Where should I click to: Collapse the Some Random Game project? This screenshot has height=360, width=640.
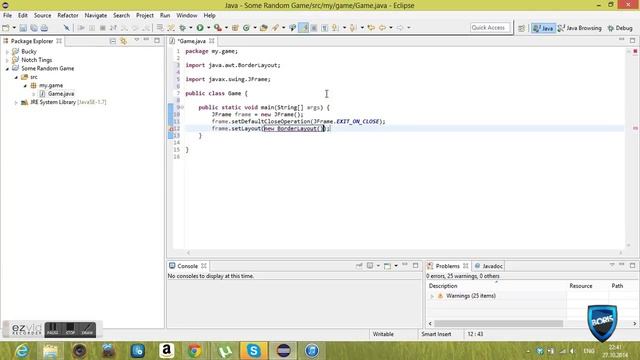7,69
